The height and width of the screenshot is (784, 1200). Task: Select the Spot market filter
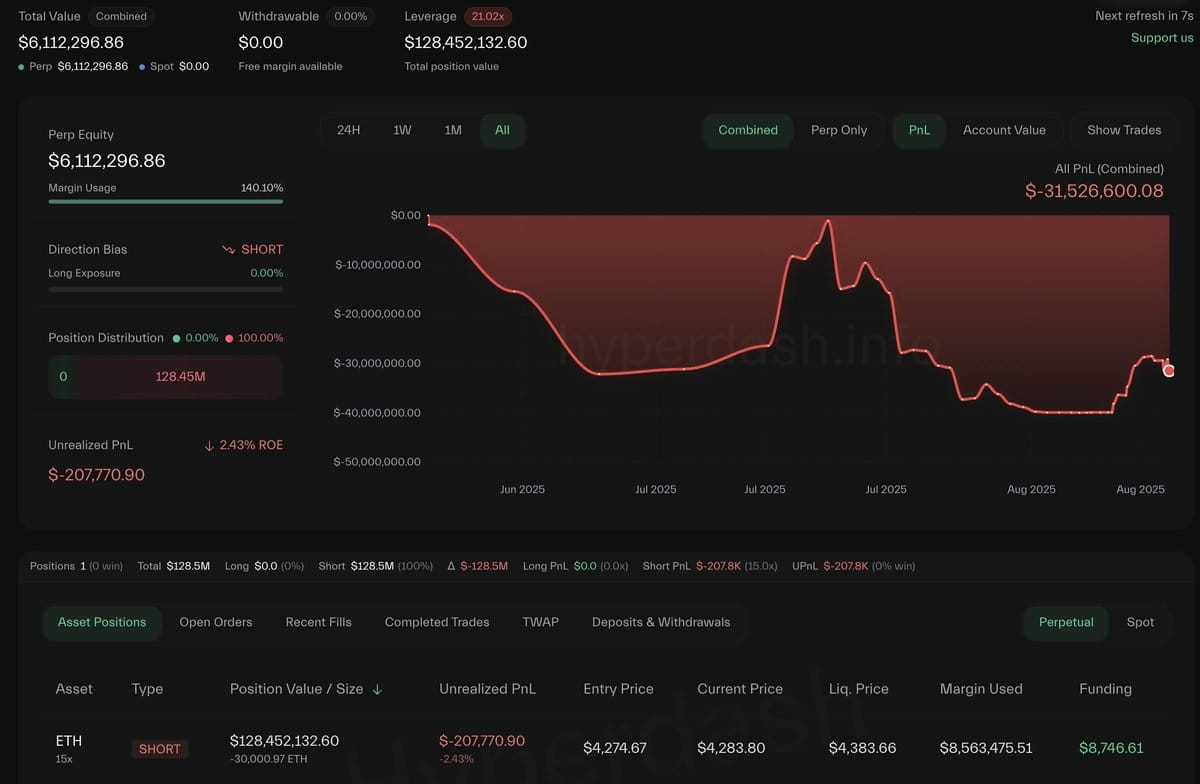(x=1140, y=622)
